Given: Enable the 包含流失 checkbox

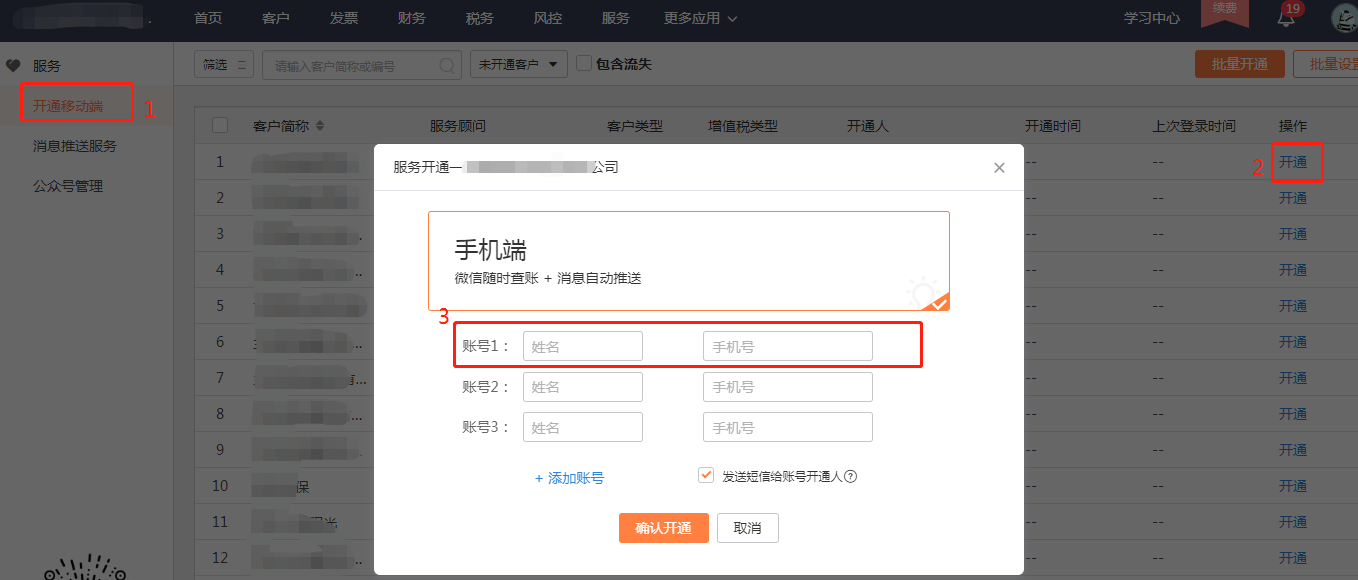Looking at the screenshot, I should pyautogui.click(x=584, y=62).
